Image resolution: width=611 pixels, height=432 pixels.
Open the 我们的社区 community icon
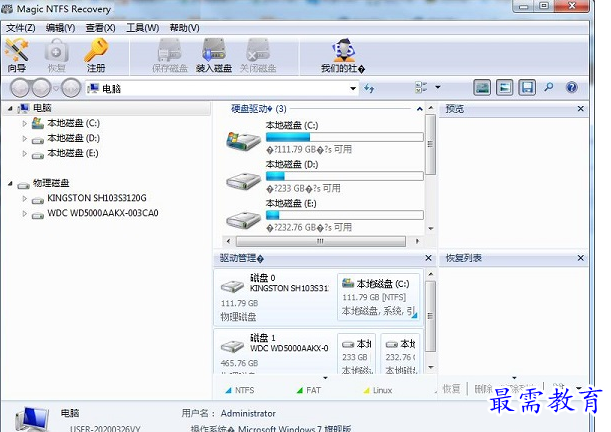[x=343, y=55]
